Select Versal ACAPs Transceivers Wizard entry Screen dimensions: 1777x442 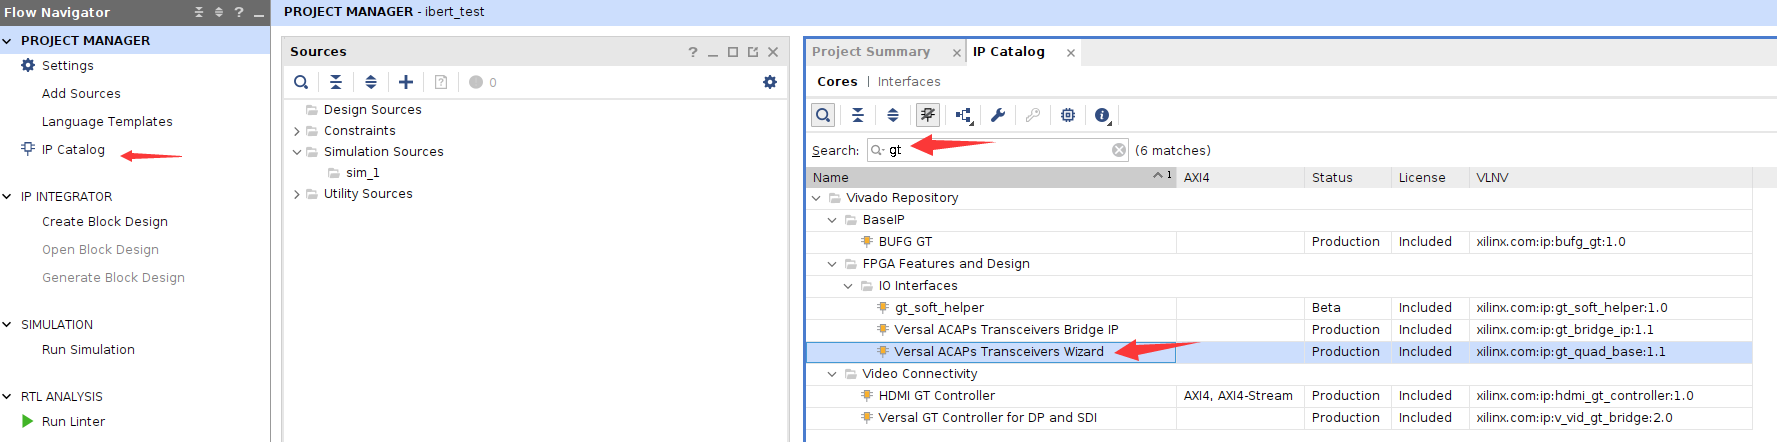pyautogui.click(x=999, y=352)
